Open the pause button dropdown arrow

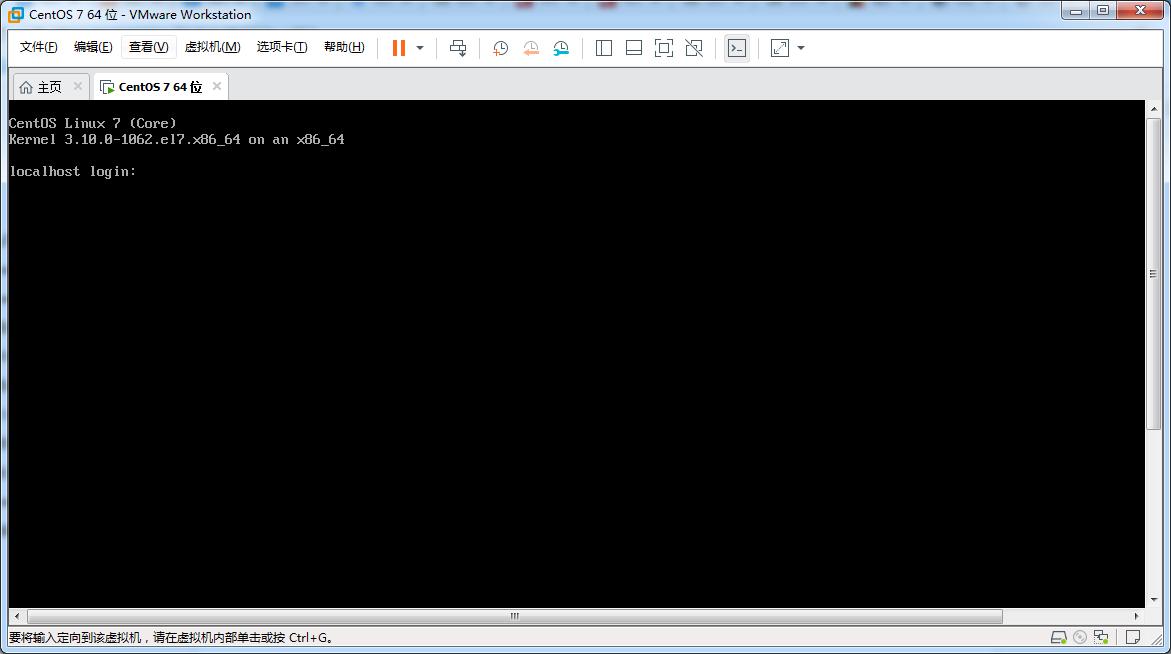419,47
